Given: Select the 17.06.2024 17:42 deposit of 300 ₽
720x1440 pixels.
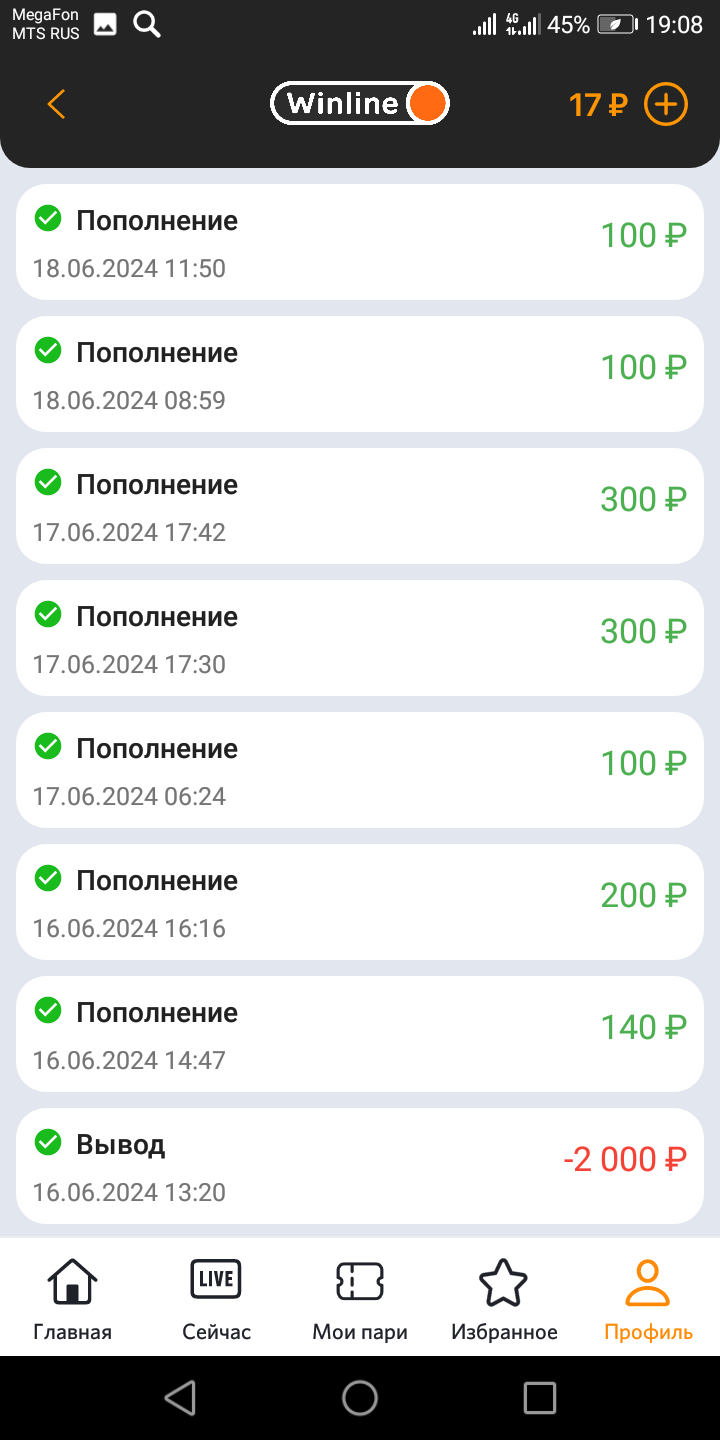Looking at the screenshot, I should (x=360, y=506).
